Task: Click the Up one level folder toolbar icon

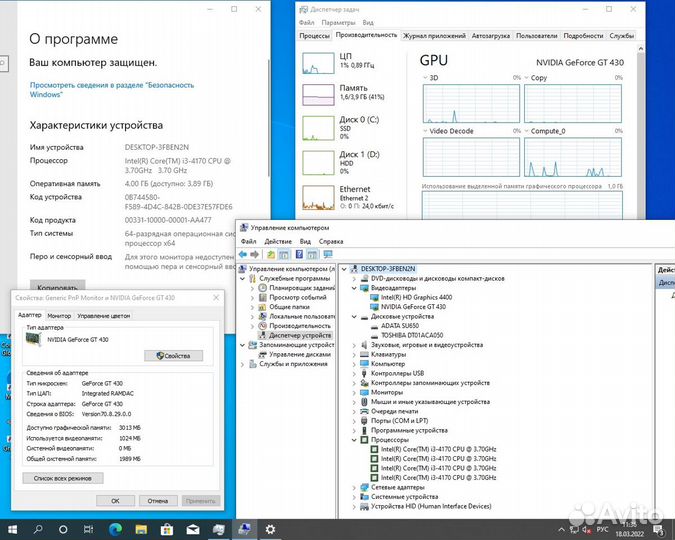Action: (x=271, y=254)
